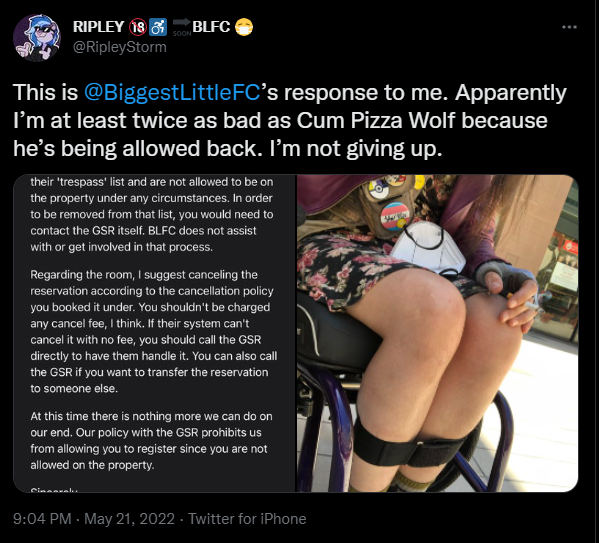Click the BLFC text in display name

[211, 27]
